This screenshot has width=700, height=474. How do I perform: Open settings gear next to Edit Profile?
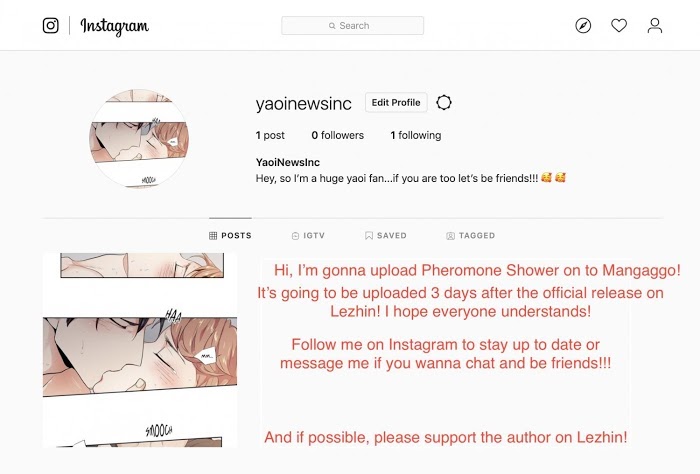(x=444, y=103)
